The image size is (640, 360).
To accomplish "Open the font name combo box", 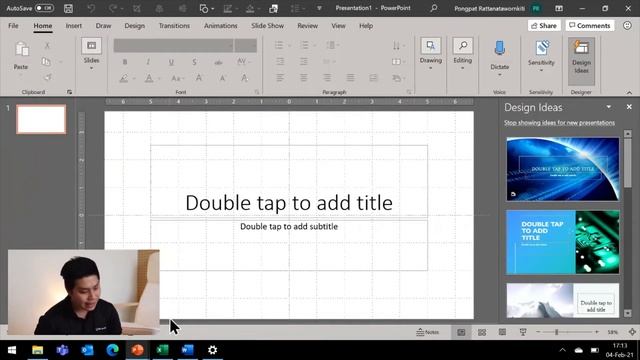I will pyautogui.click(x=173, y=46).
